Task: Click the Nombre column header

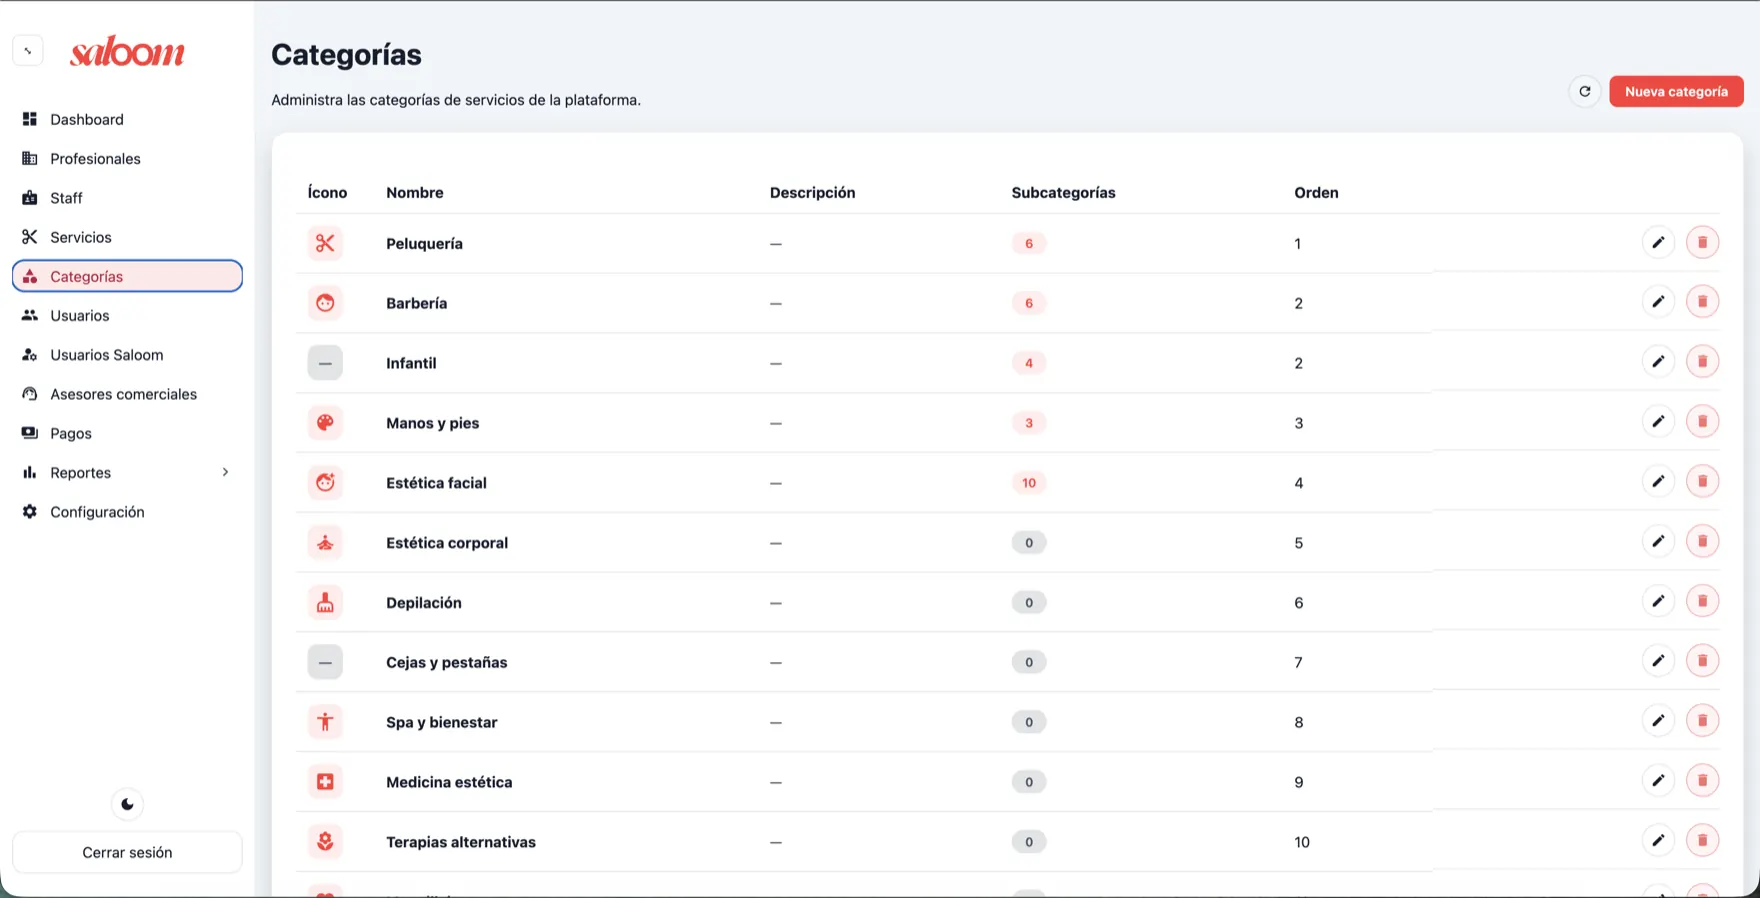Action: click(415, 193)
